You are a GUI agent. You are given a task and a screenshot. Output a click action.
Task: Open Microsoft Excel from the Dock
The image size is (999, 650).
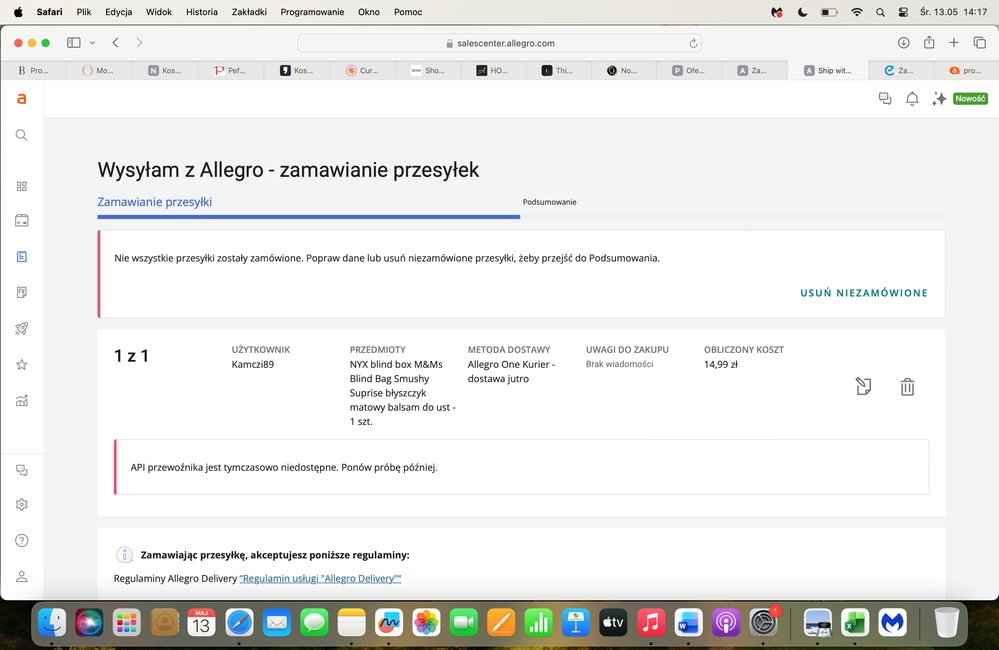[x=855, y=622]
